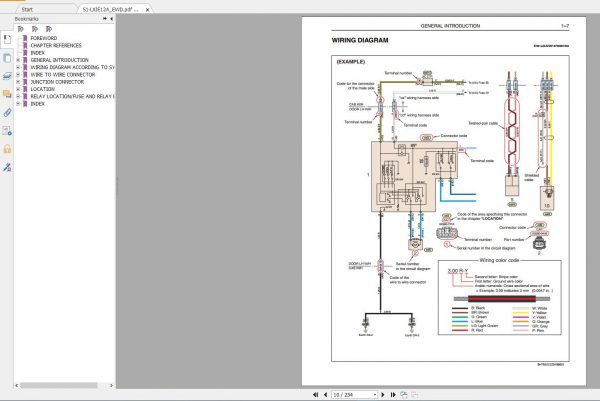Select the CHAPTER REFERENCES bookmark
Image resolution: width=600 pixels, height=401 pixels.
pos(56,46)
